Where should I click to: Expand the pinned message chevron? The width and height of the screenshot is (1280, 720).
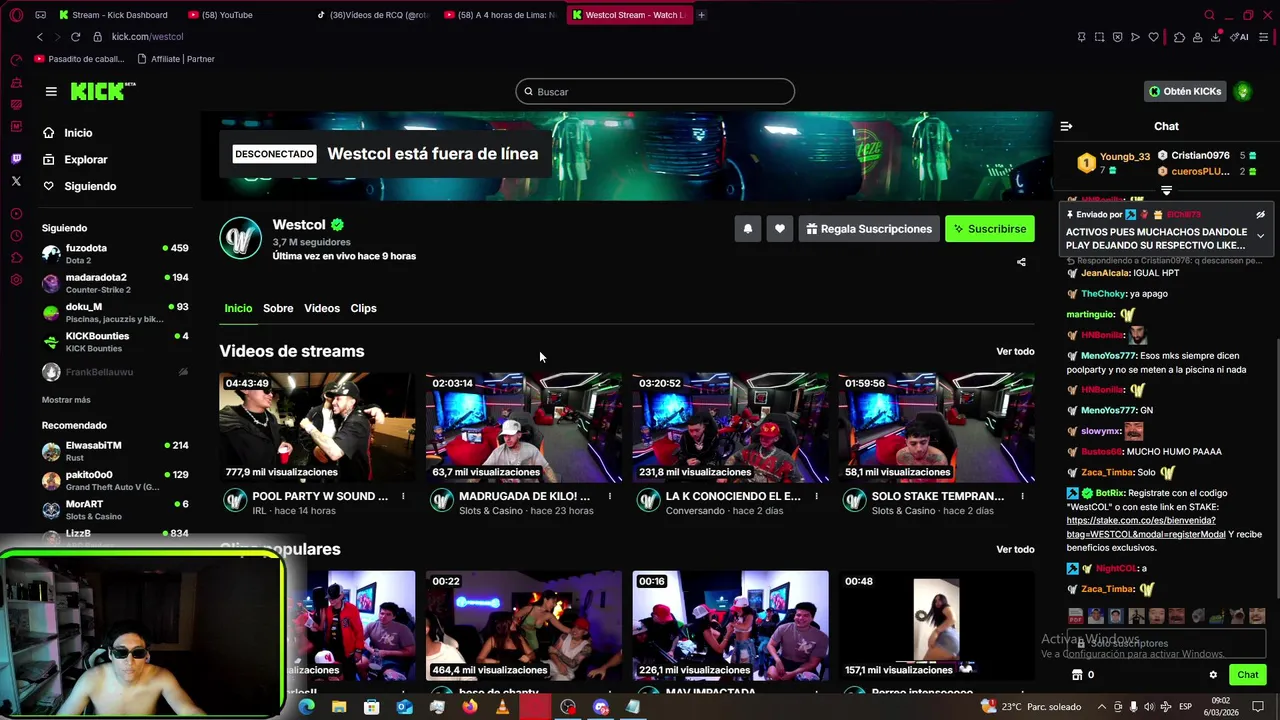point(1260,236)
